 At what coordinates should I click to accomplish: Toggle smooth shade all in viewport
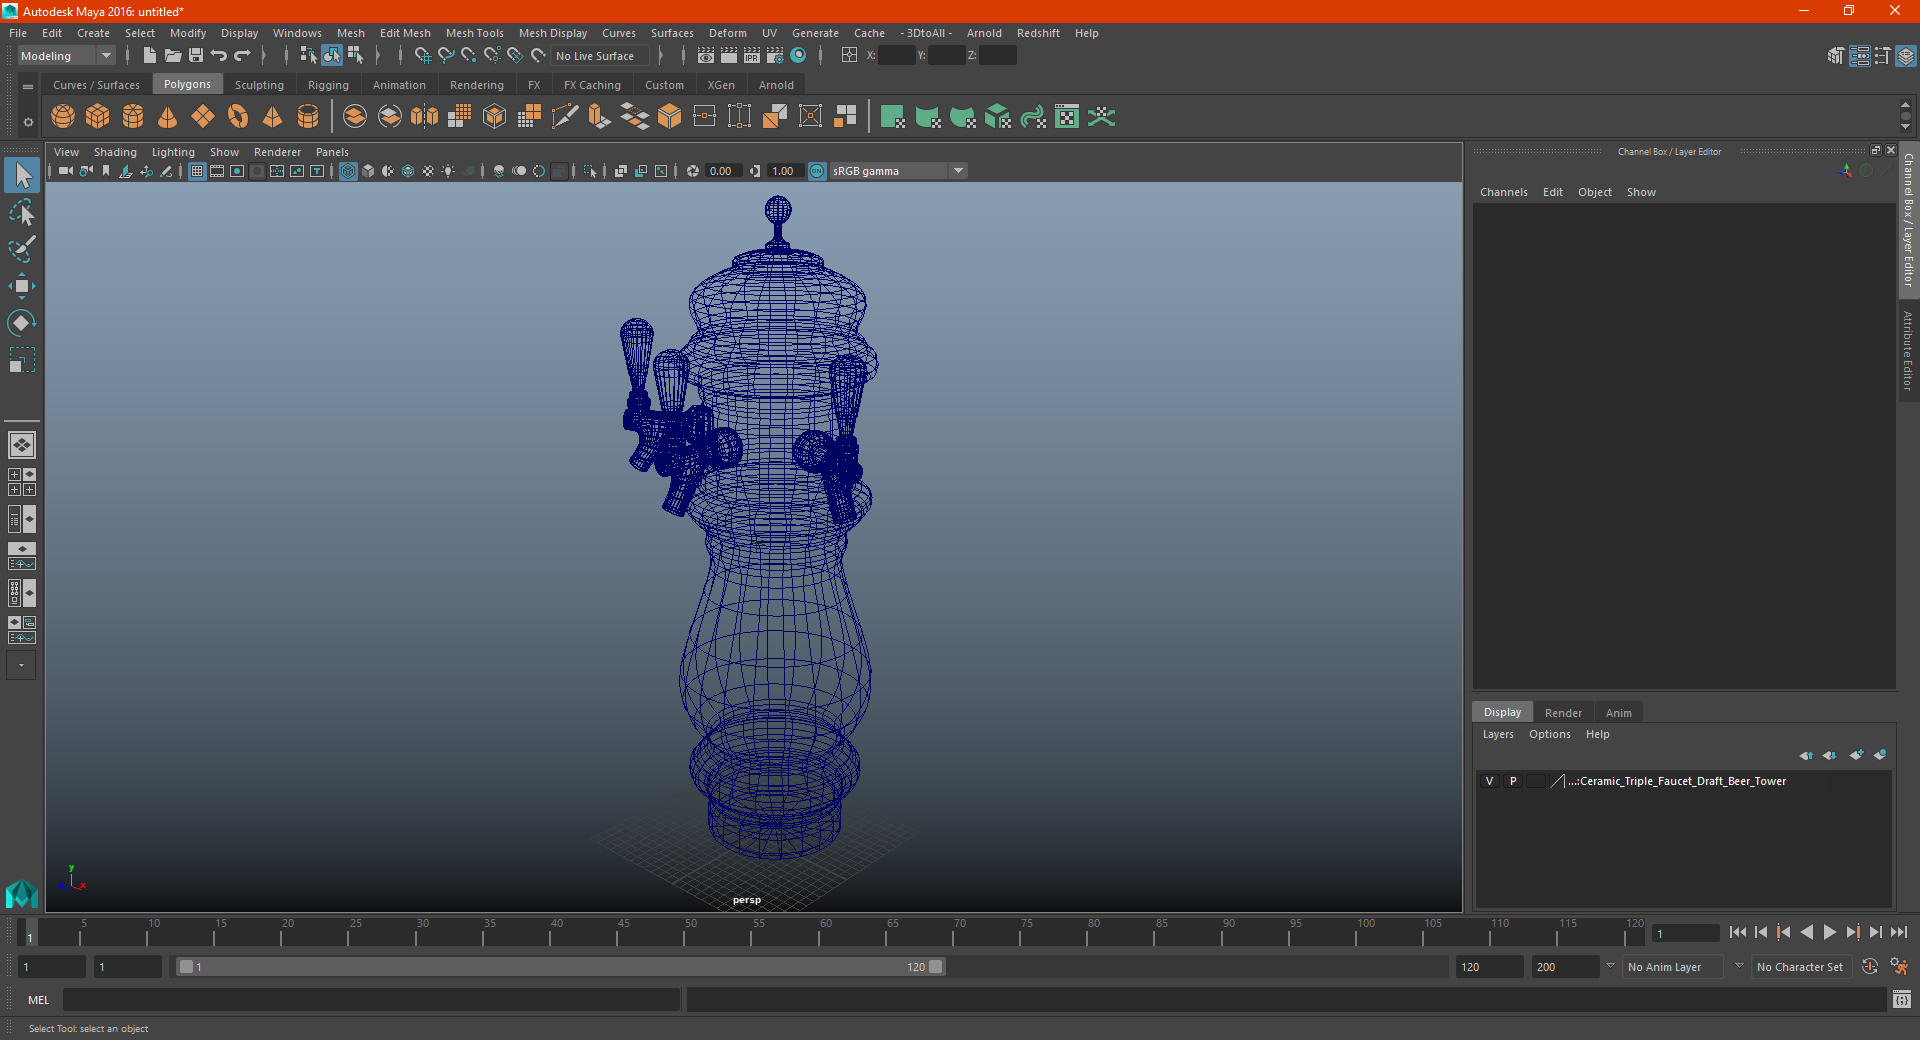pyautogui.click(x=368, y=171)
